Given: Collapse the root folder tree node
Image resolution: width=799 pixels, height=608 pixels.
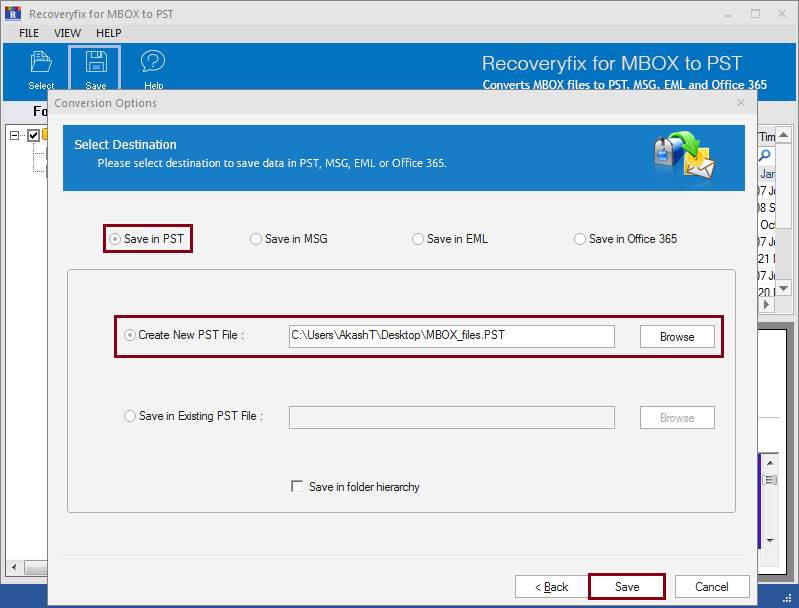Looking at the screenshot, I should [14, 135].
